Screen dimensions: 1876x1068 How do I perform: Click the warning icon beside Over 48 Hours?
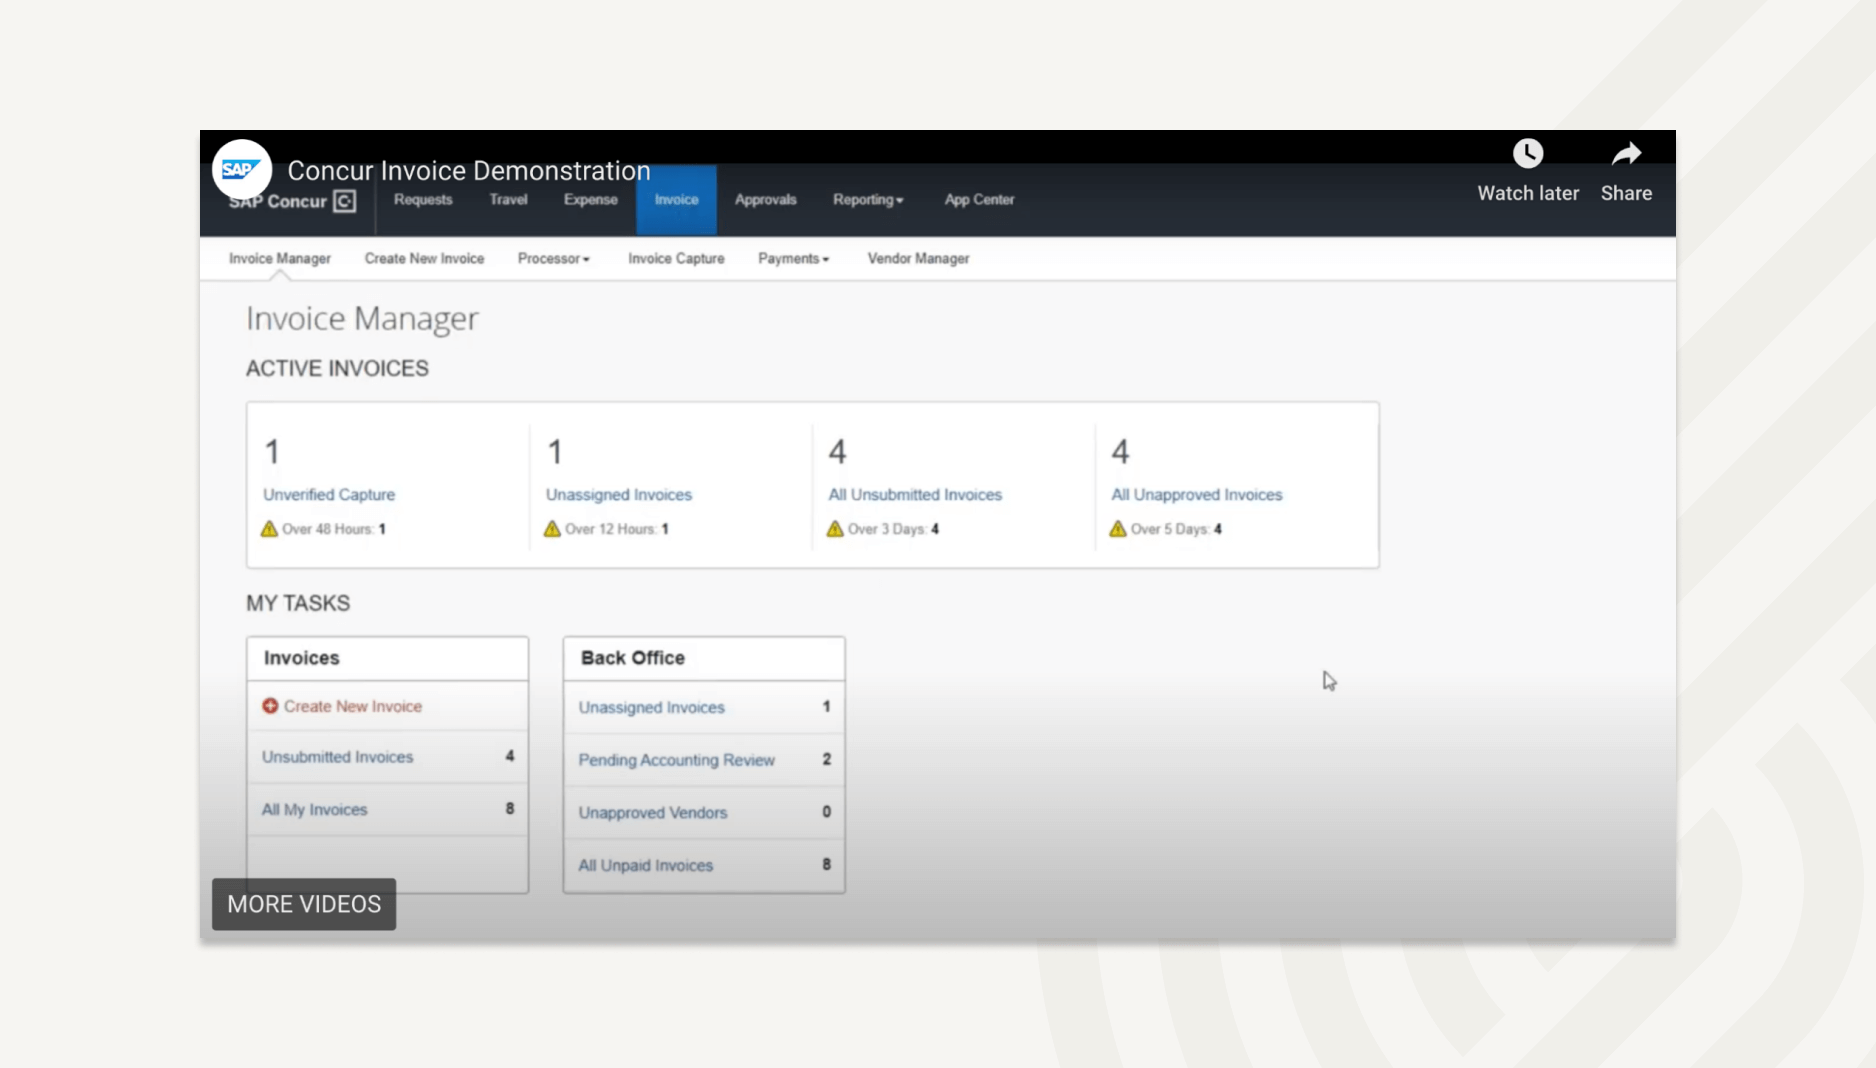tap(269, 529)
